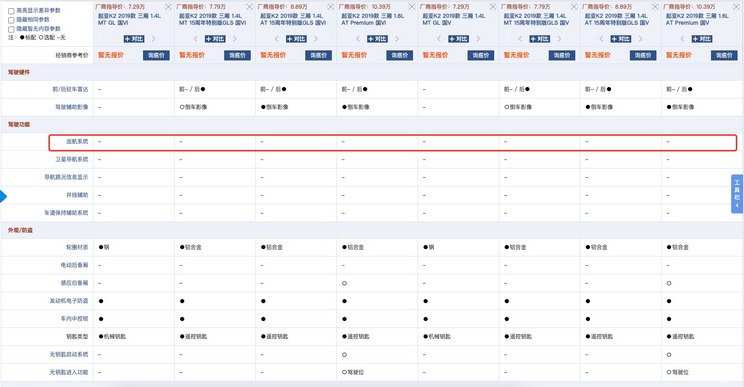This screenshot has width=744, height=387.
Task: Remove the 7.79万 MT GLS 国VI car column
Action: tap(250, 7)
